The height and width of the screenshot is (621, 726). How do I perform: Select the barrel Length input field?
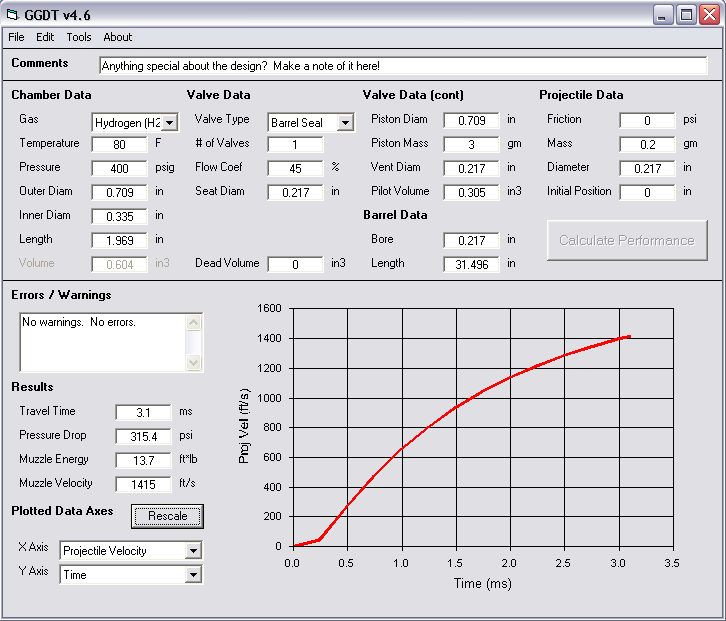point(471,264)
